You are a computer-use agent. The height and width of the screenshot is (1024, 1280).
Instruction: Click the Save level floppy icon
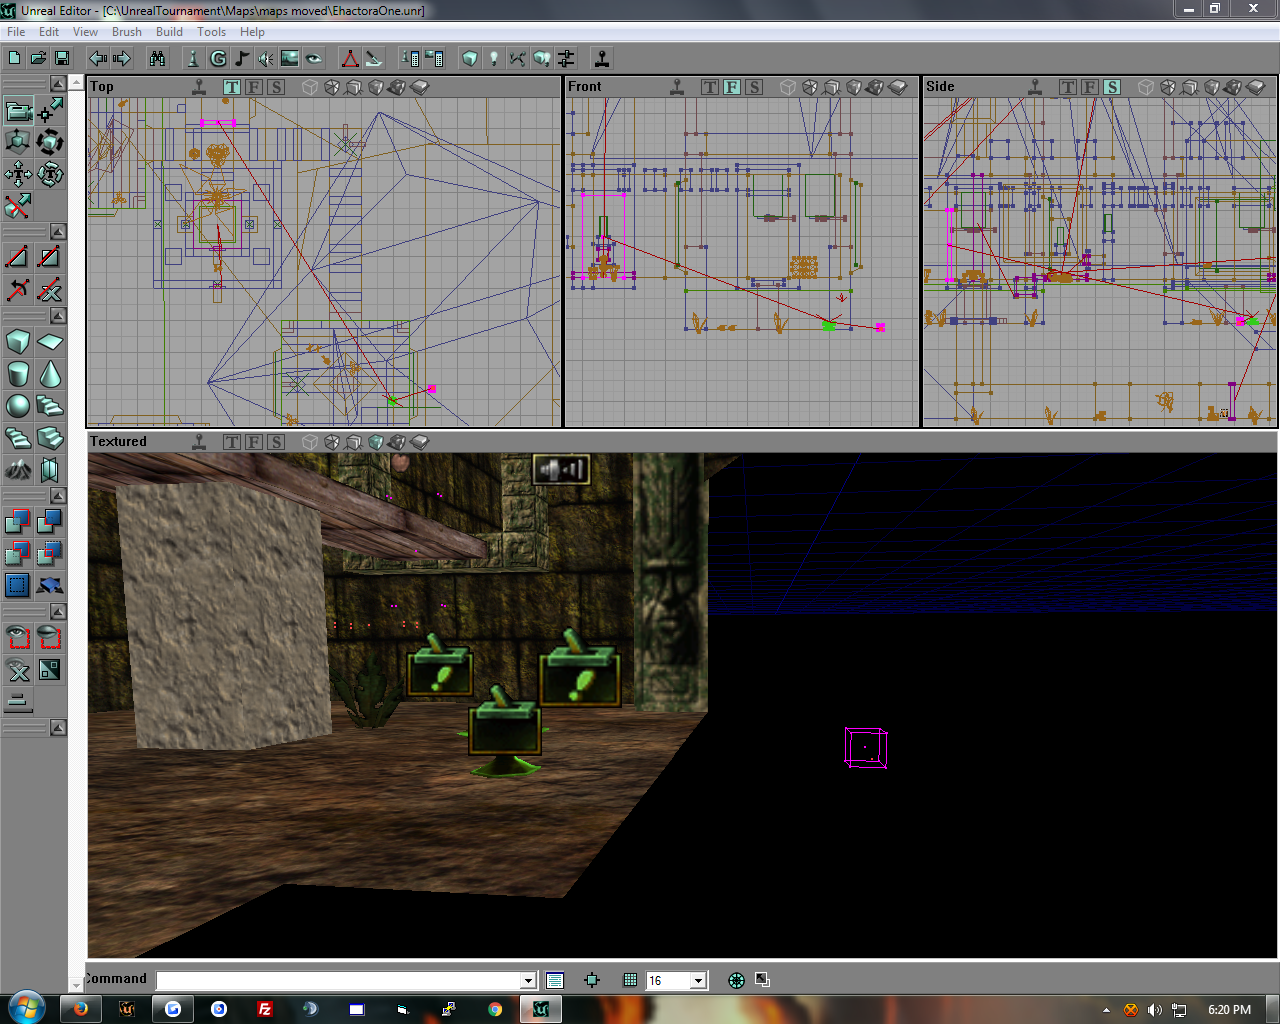62,58
